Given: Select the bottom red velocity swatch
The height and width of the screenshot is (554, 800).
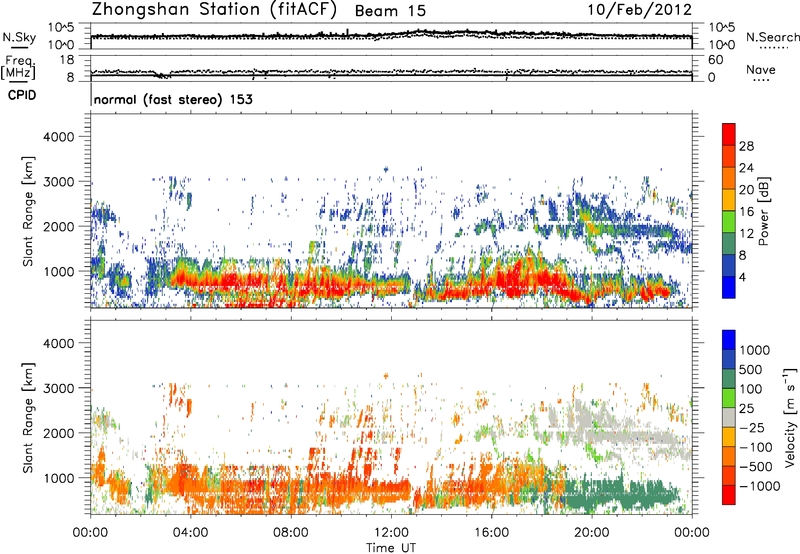Looking at the screenshot, I should (x=729, y=495).
